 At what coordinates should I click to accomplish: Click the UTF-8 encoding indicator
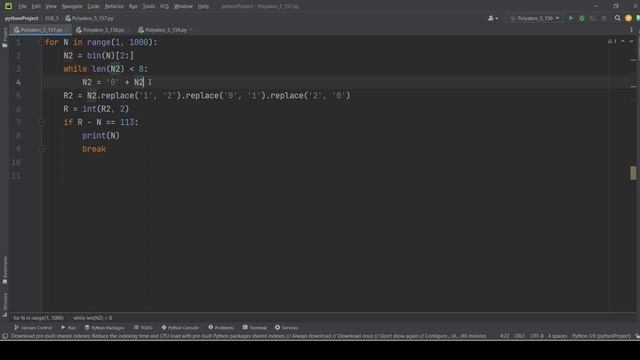click(x=536, y=336)
